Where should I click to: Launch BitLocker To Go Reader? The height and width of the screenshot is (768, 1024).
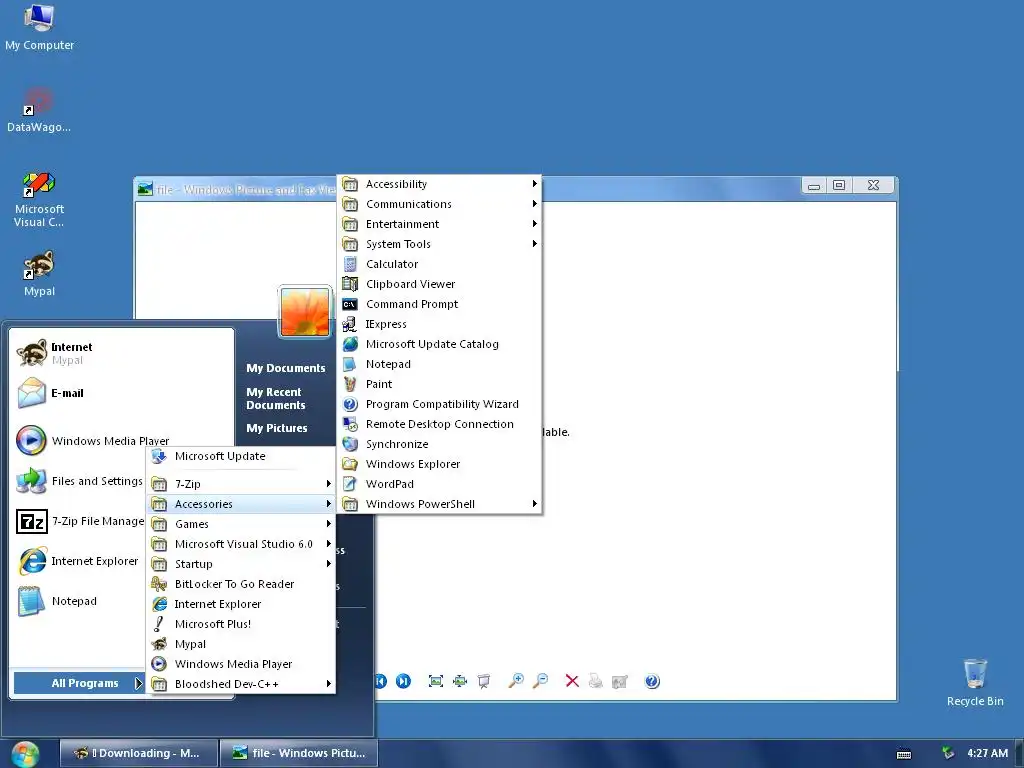click(241, 584)
